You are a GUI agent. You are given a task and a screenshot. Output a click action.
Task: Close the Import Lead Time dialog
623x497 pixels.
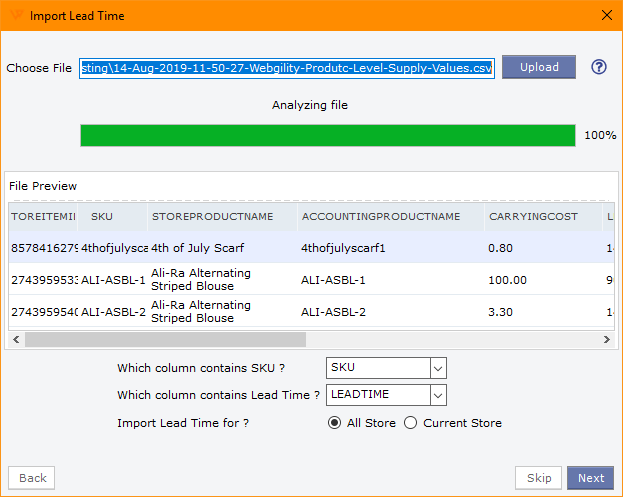pyautogui.click(x=605, y=15)
